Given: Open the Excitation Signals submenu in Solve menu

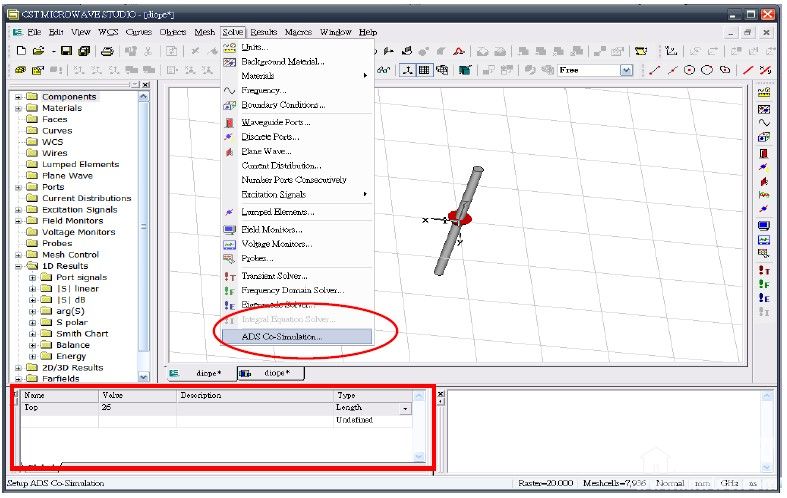Looking at the screenshot, I should 297,194.
